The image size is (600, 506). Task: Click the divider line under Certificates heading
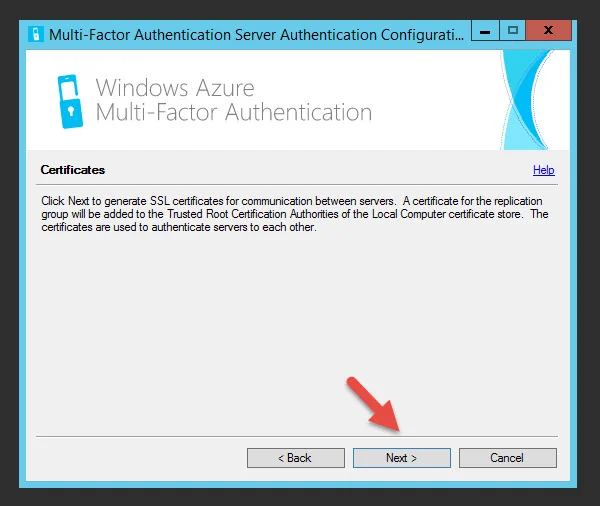click(297, 184)
